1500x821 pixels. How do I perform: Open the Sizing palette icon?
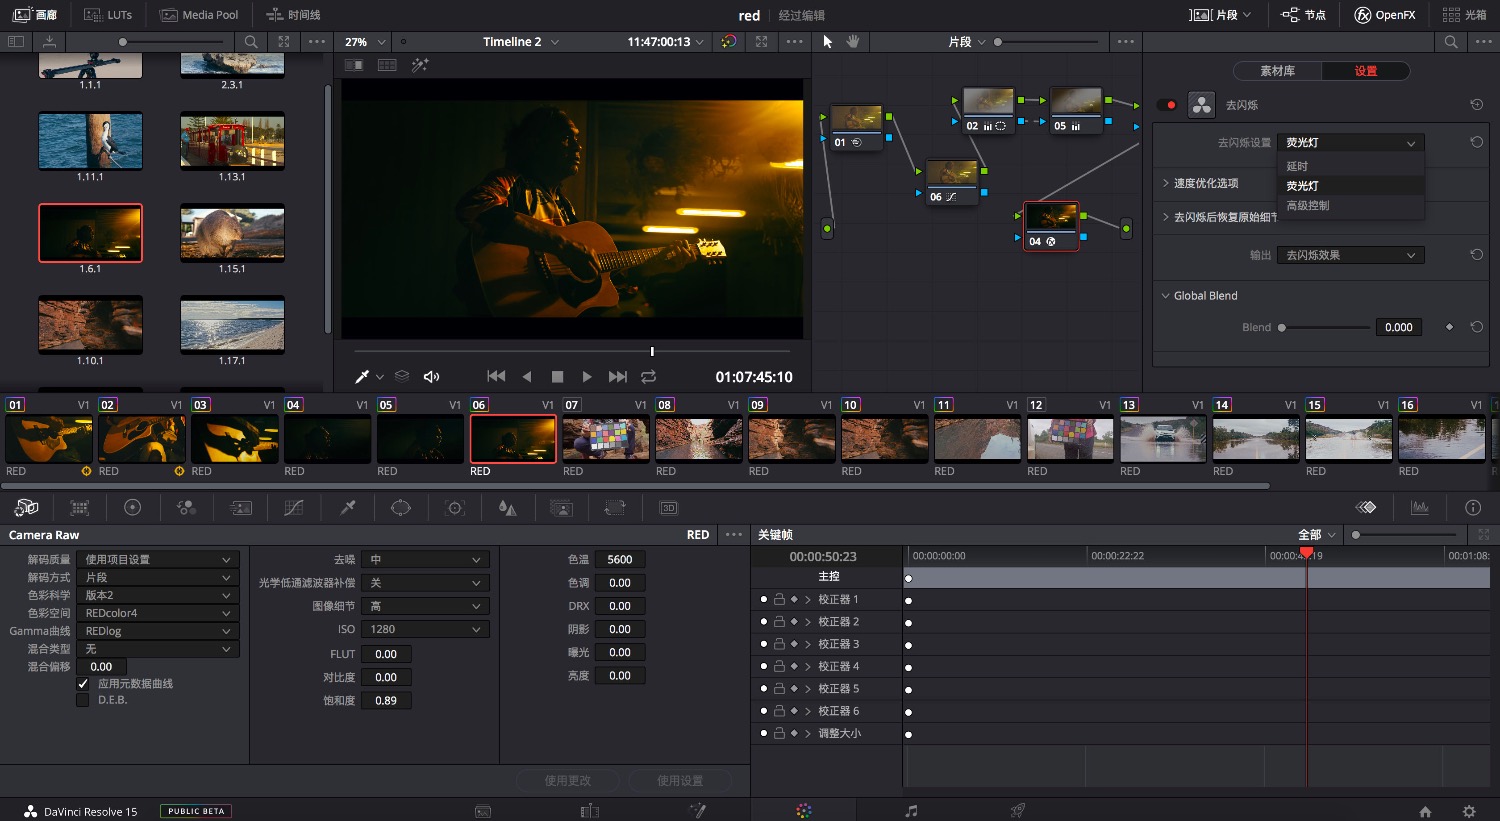(615, 508)
